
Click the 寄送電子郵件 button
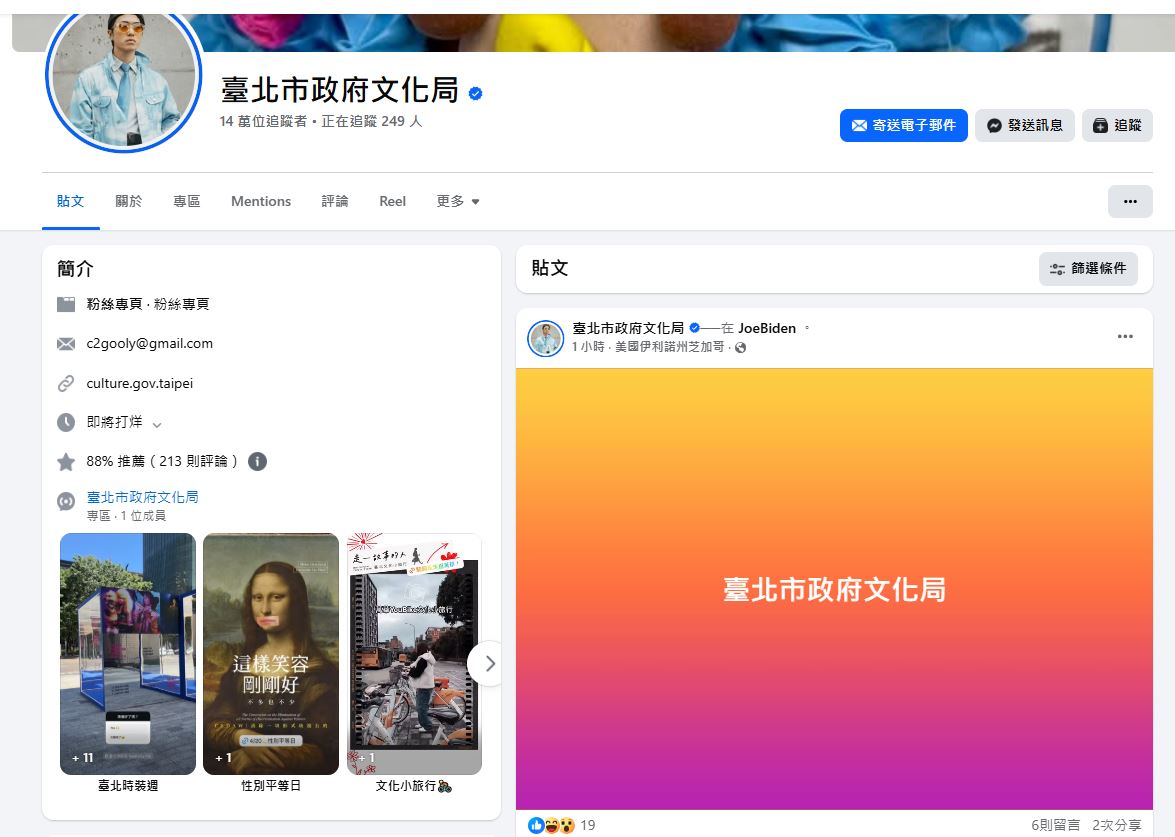[x=904, y=125]
